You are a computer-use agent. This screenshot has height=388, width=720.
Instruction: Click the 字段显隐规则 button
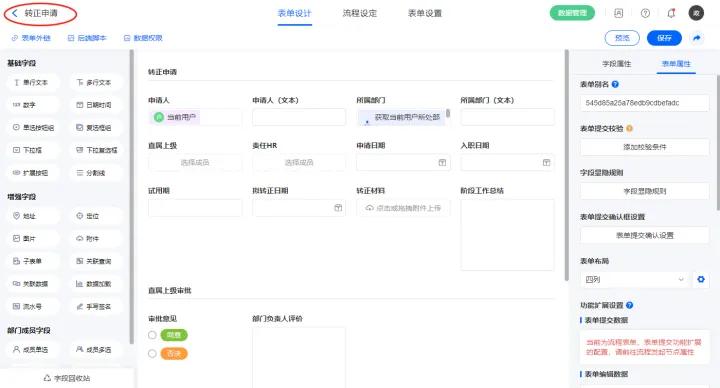[645, 191]
